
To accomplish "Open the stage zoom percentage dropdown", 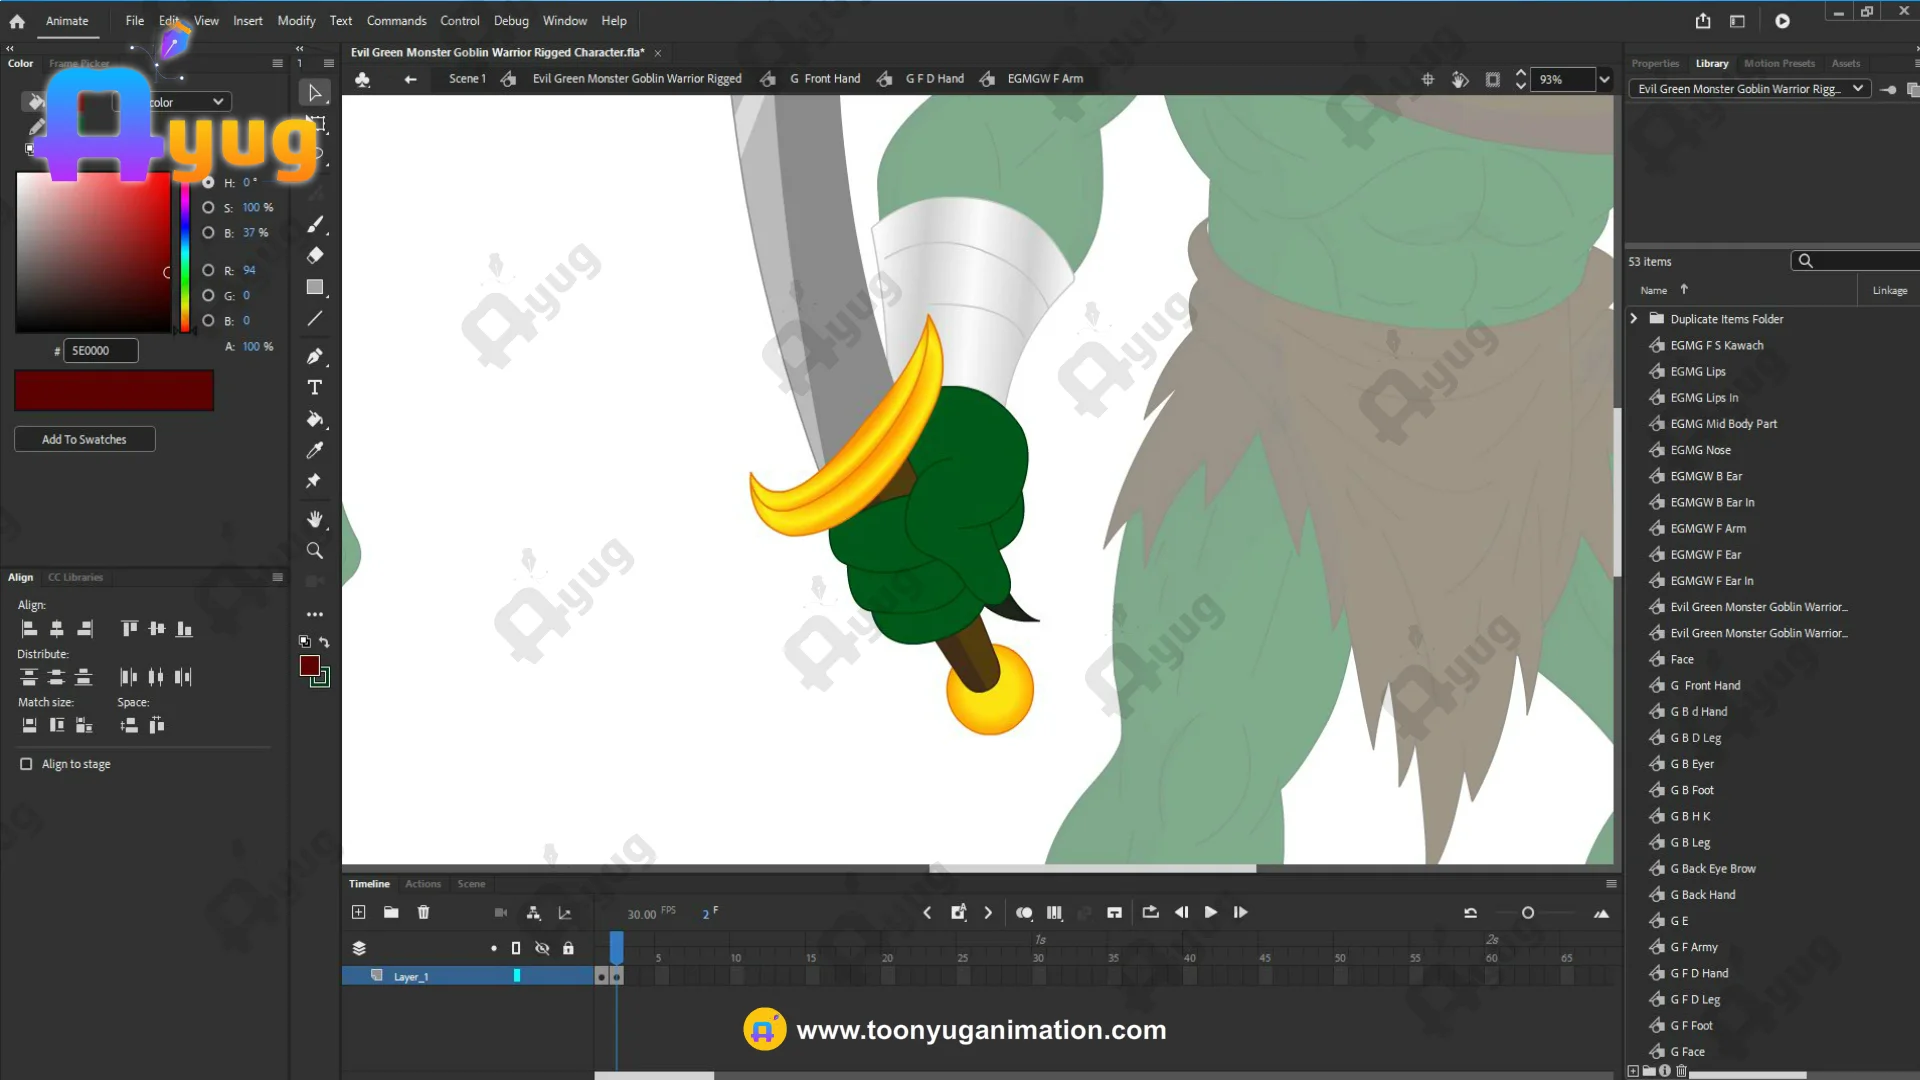I will [1604, 79].
